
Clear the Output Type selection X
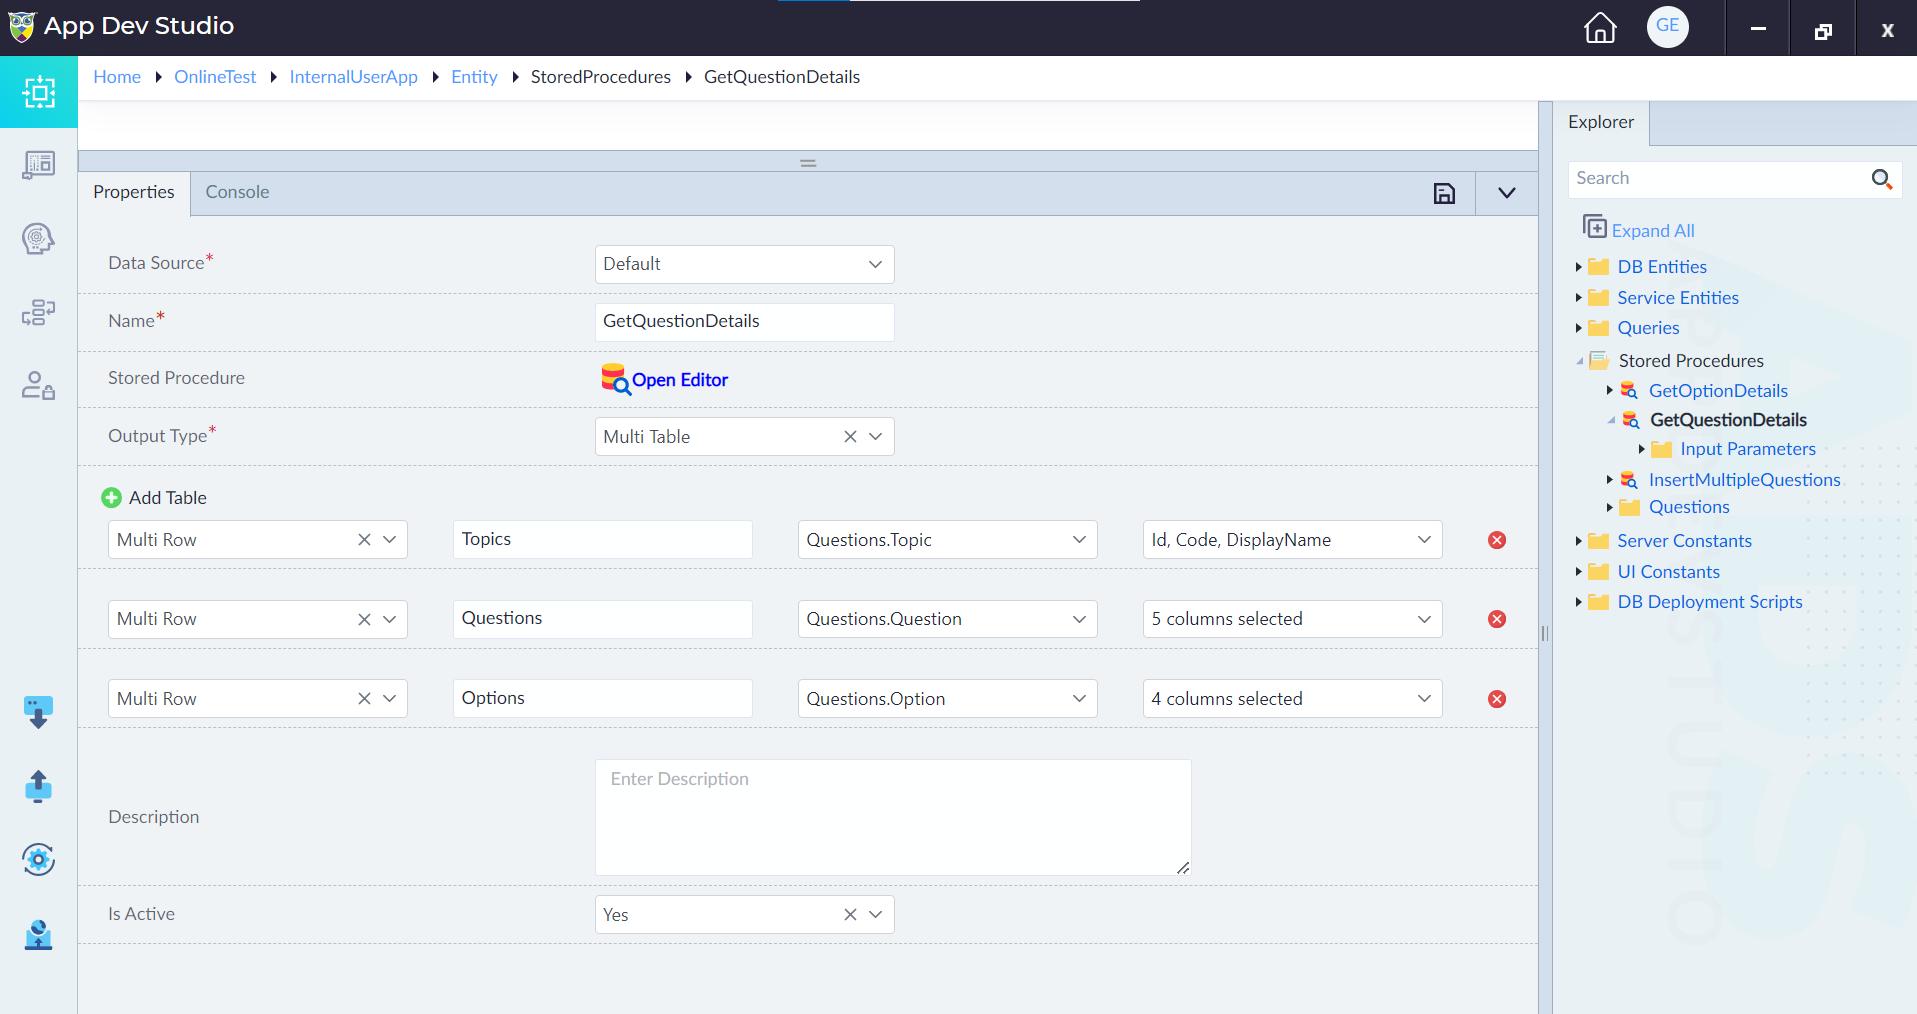click(x=850, y=437)
